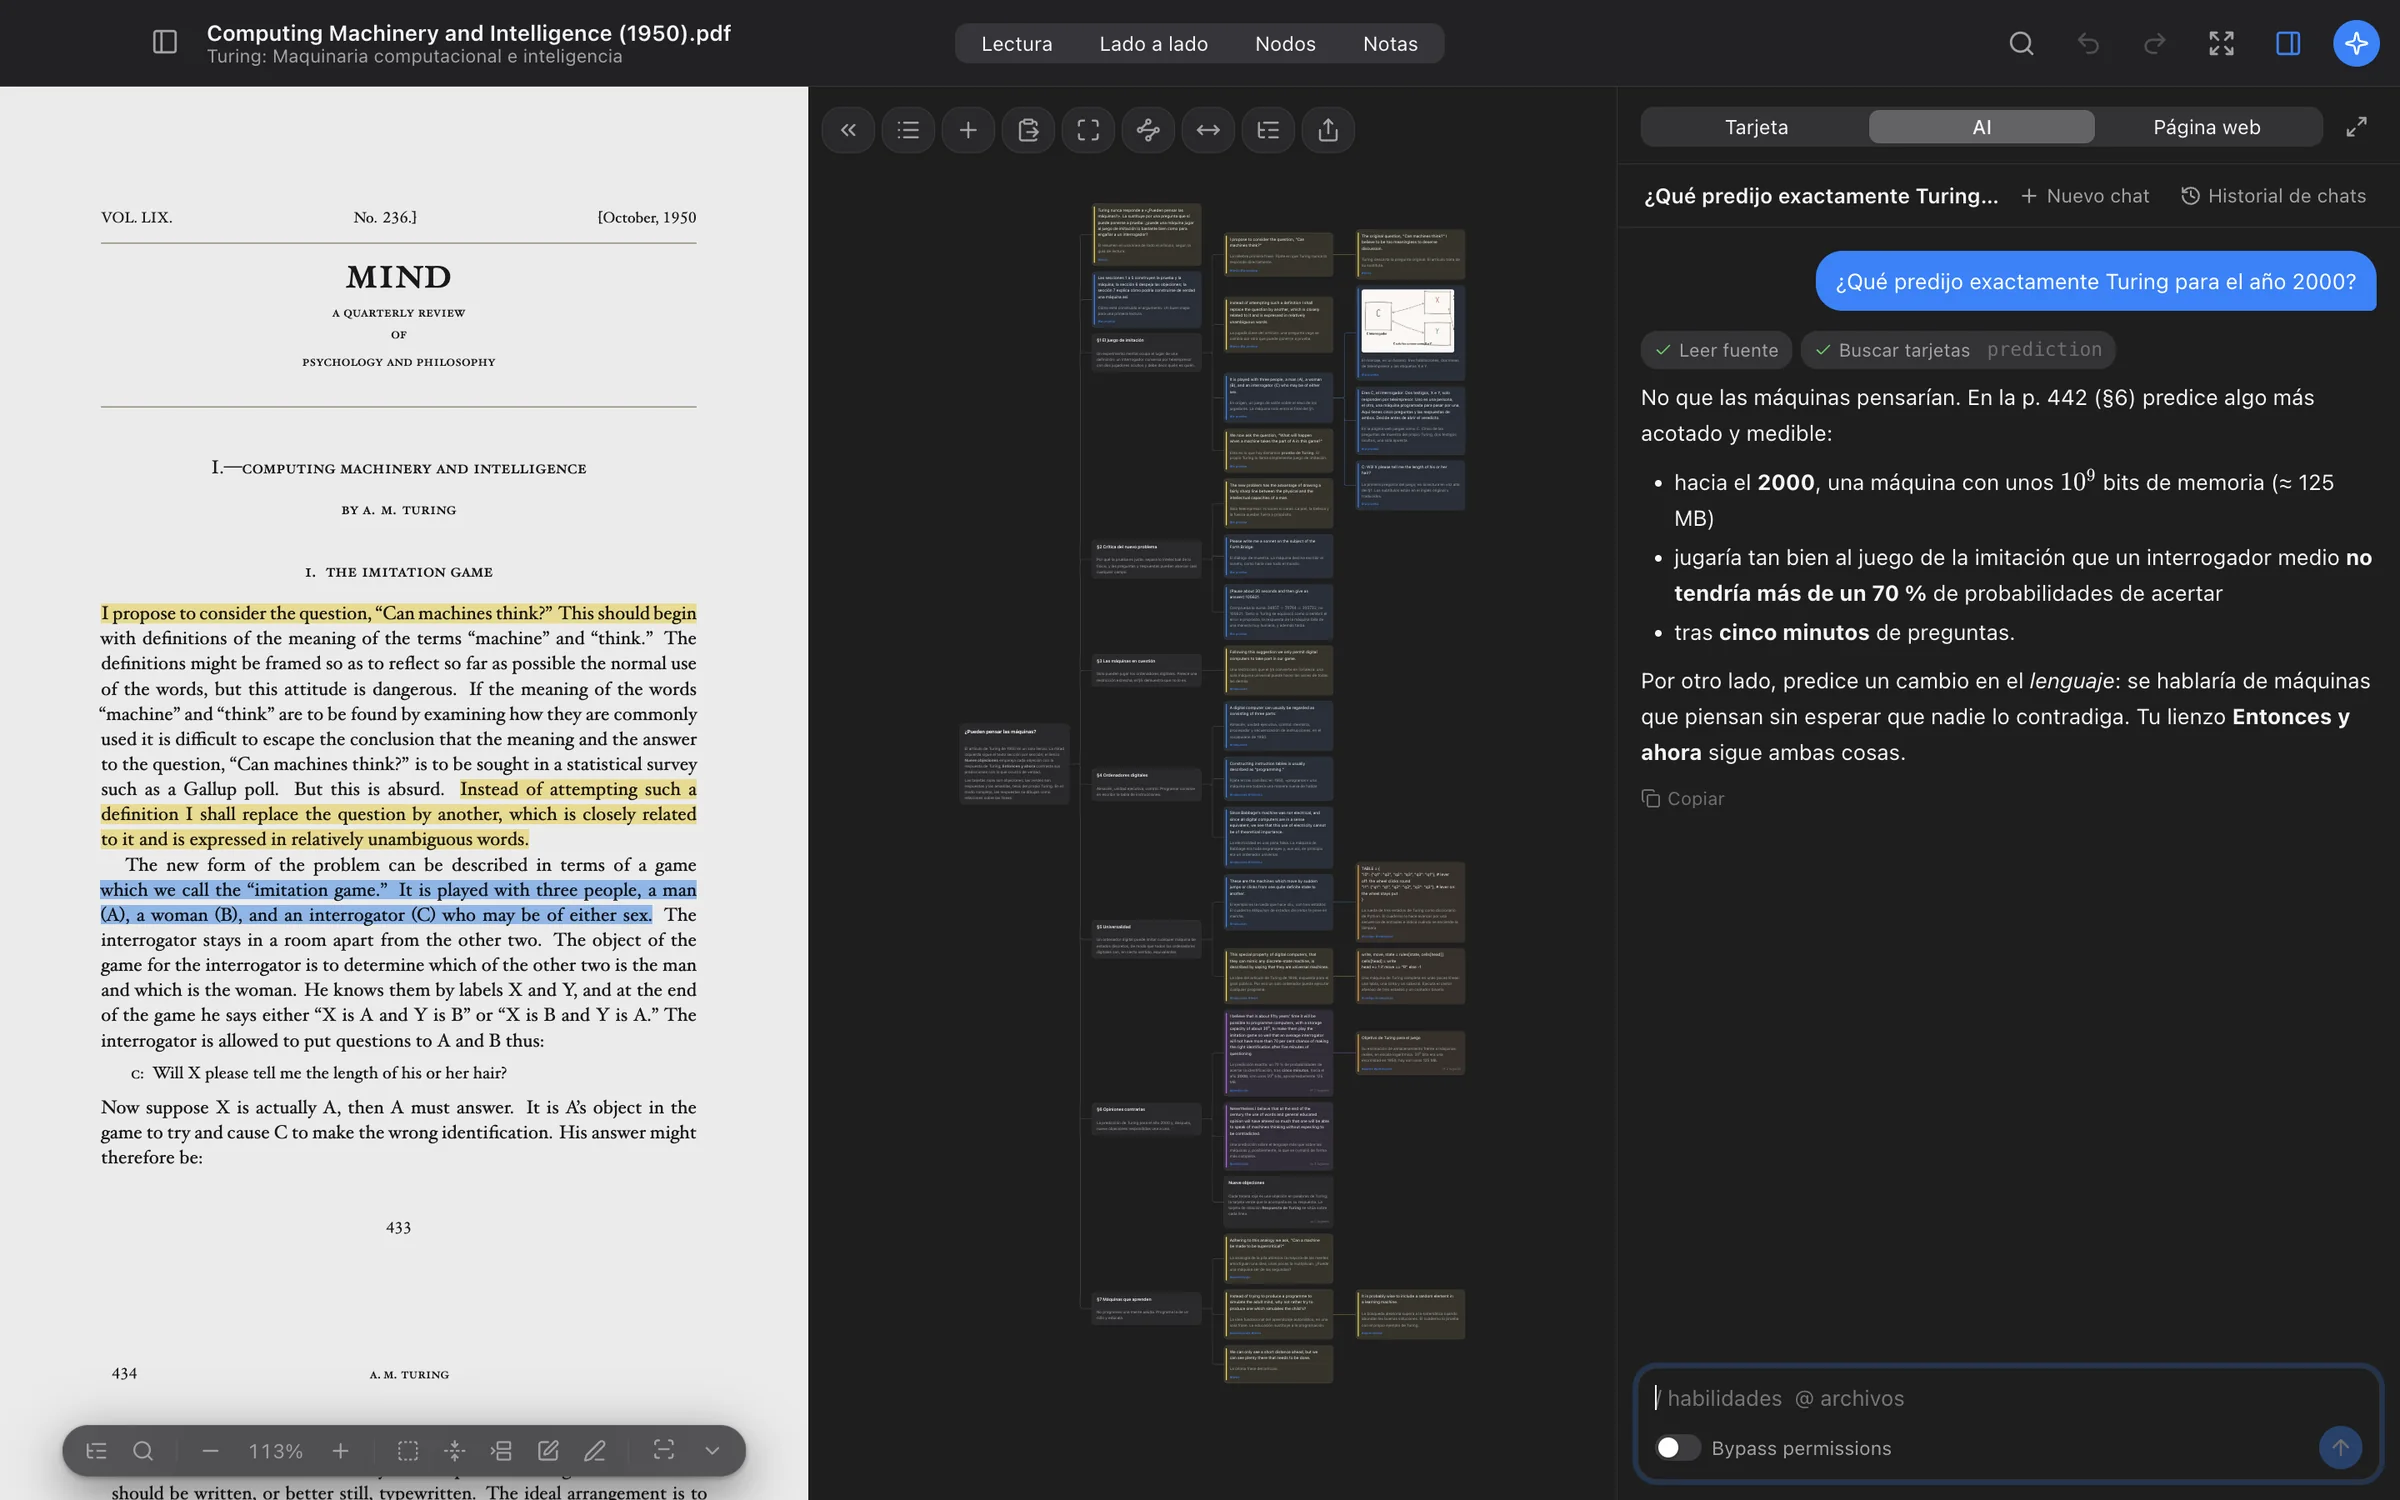
Task: Zoom out PDF with minus button
Action: pos(210,1451)
